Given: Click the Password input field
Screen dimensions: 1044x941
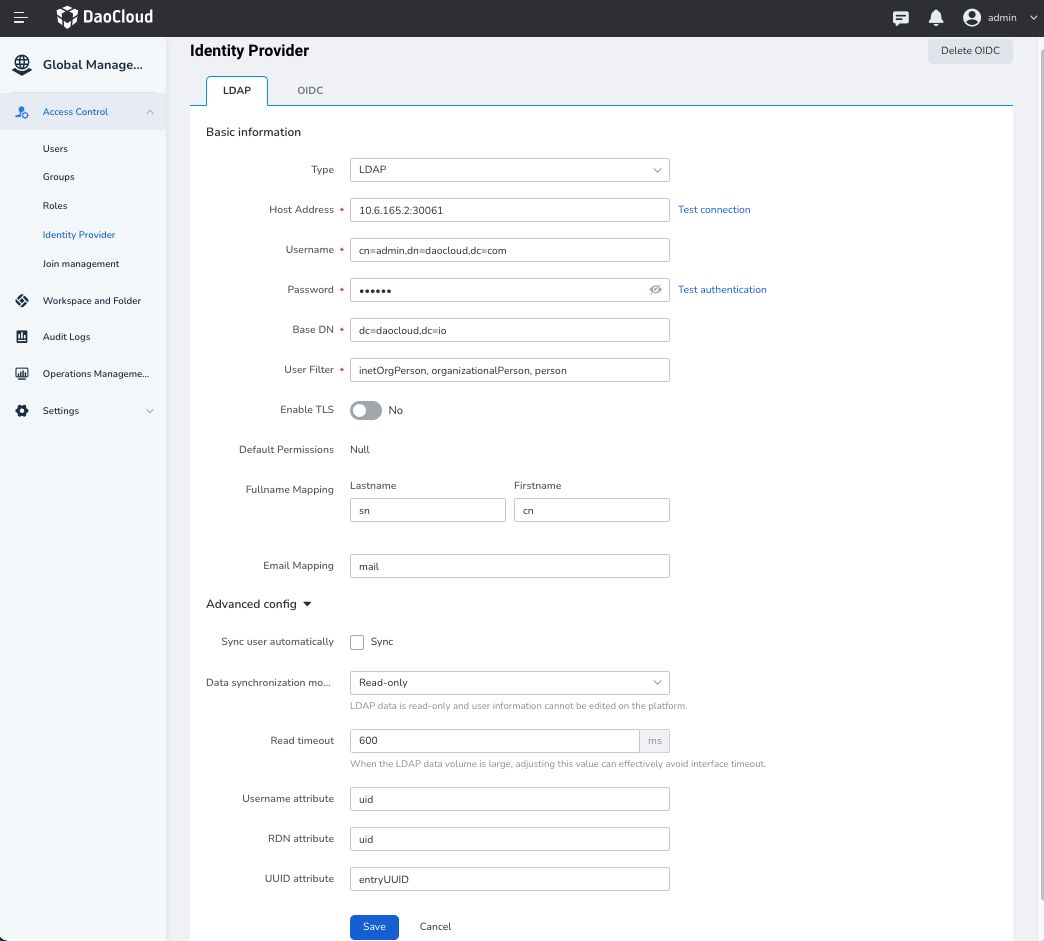Looking at the screenshot, I should [x=509, y=290].
